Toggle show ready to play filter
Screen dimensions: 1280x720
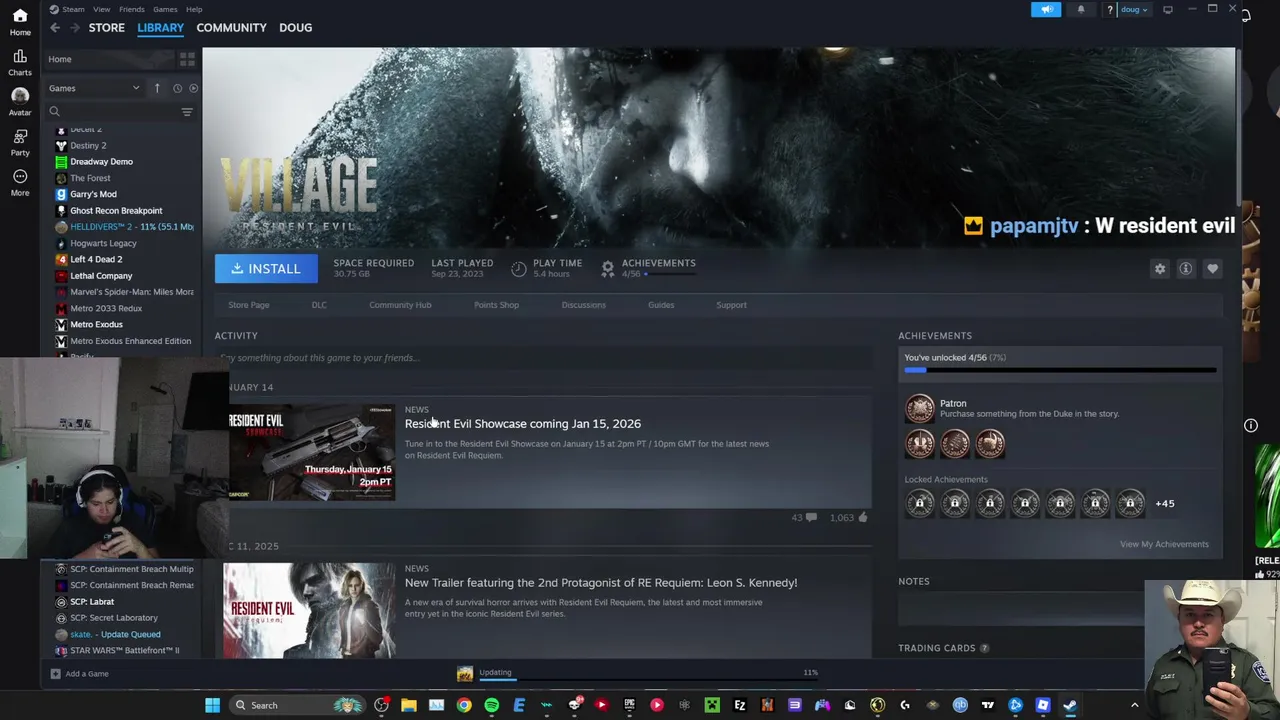[193, 88]
